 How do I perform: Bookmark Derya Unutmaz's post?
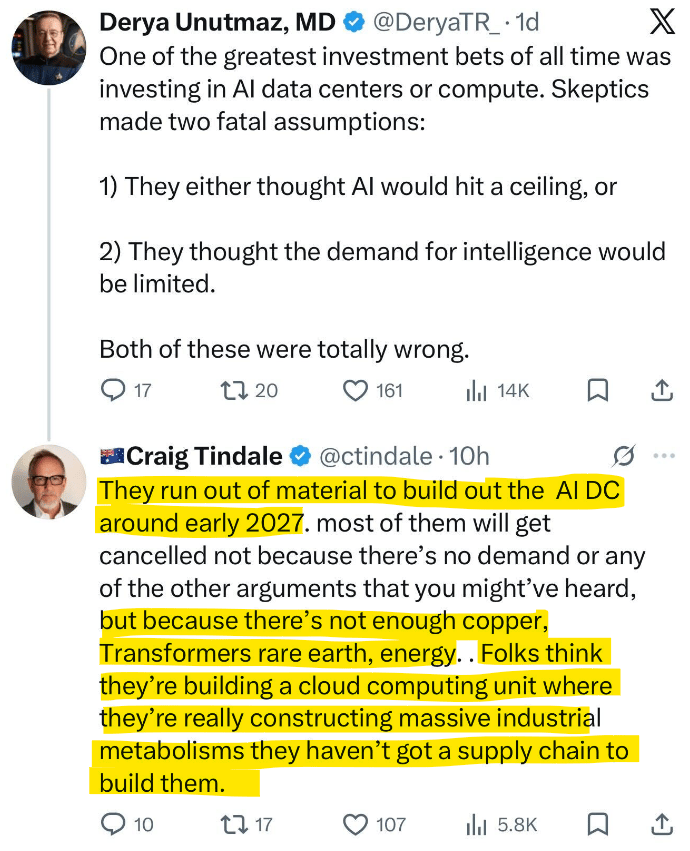coord(597,390)
